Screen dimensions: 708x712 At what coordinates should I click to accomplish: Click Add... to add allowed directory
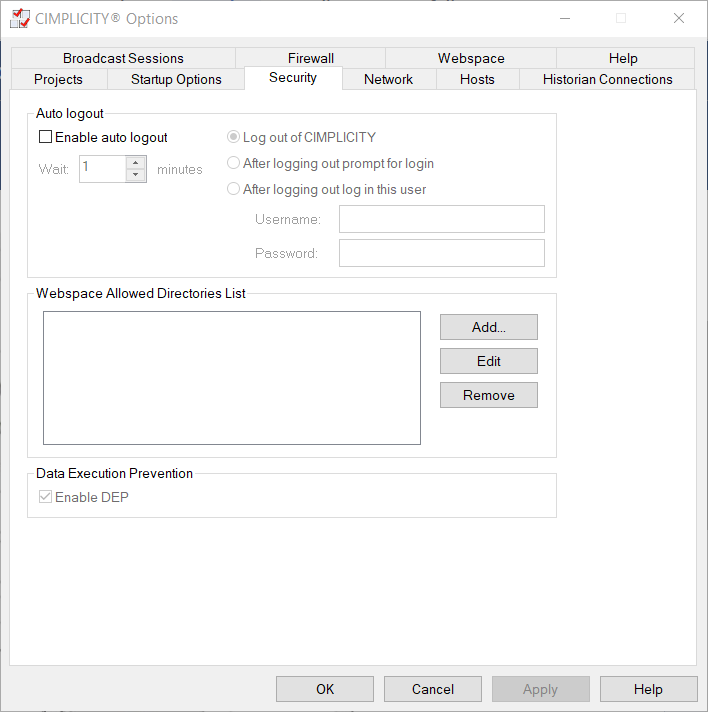coord(489,327)
